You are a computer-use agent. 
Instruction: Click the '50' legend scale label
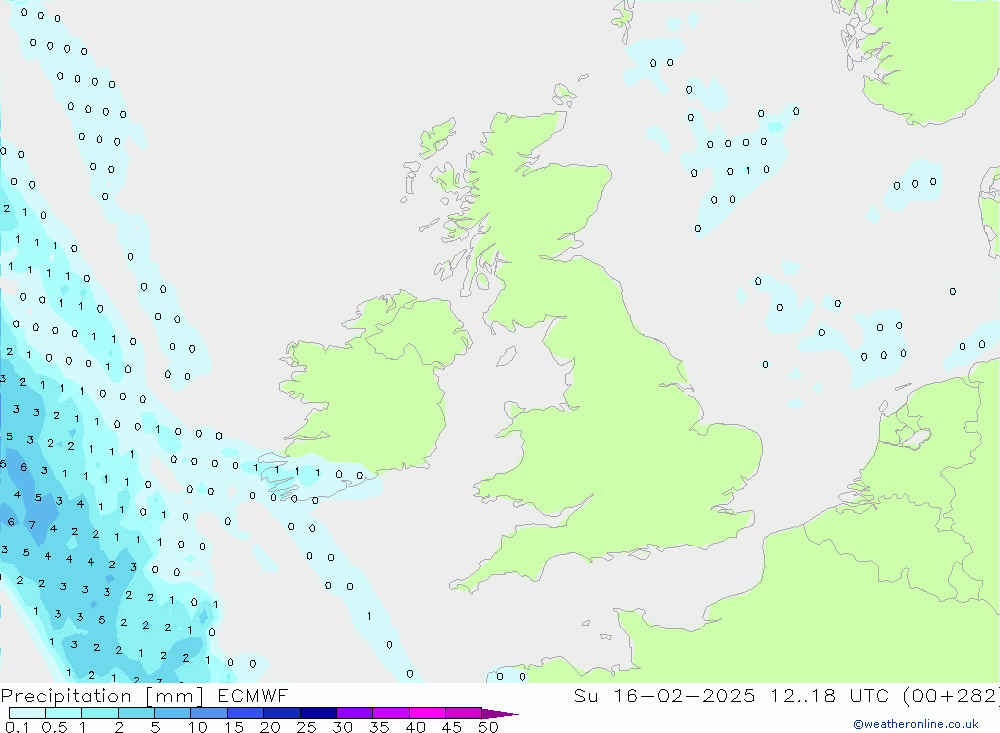coord(489,727)
